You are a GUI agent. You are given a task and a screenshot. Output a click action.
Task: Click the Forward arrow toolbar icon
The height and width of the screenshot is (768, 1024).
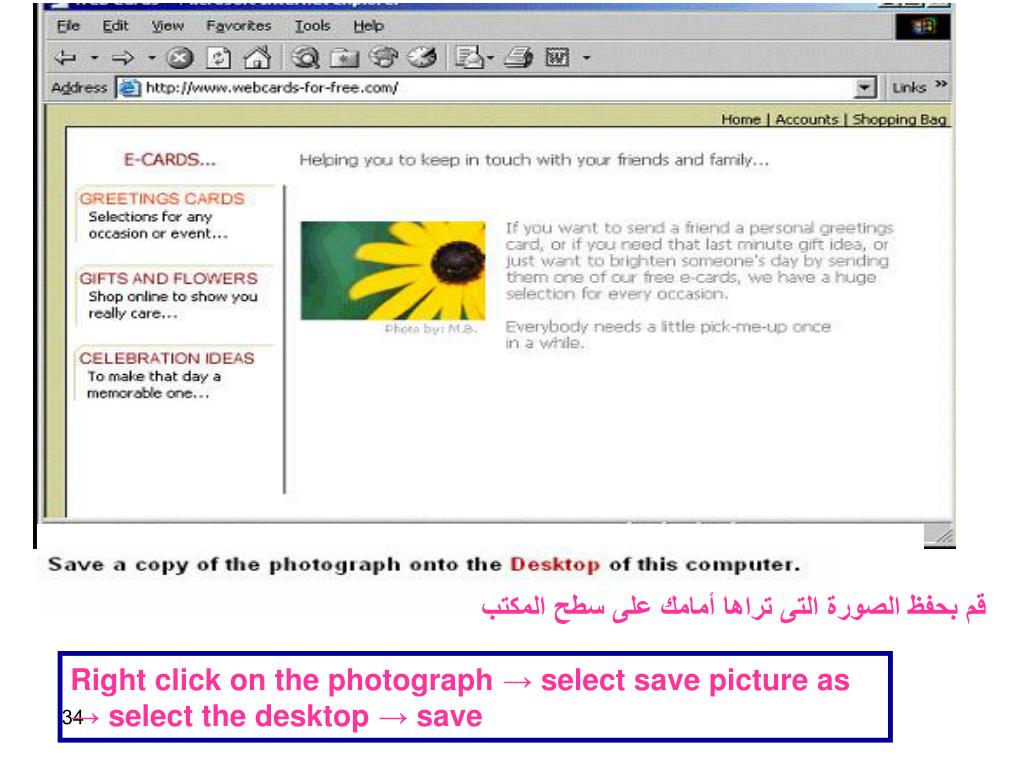122,57
